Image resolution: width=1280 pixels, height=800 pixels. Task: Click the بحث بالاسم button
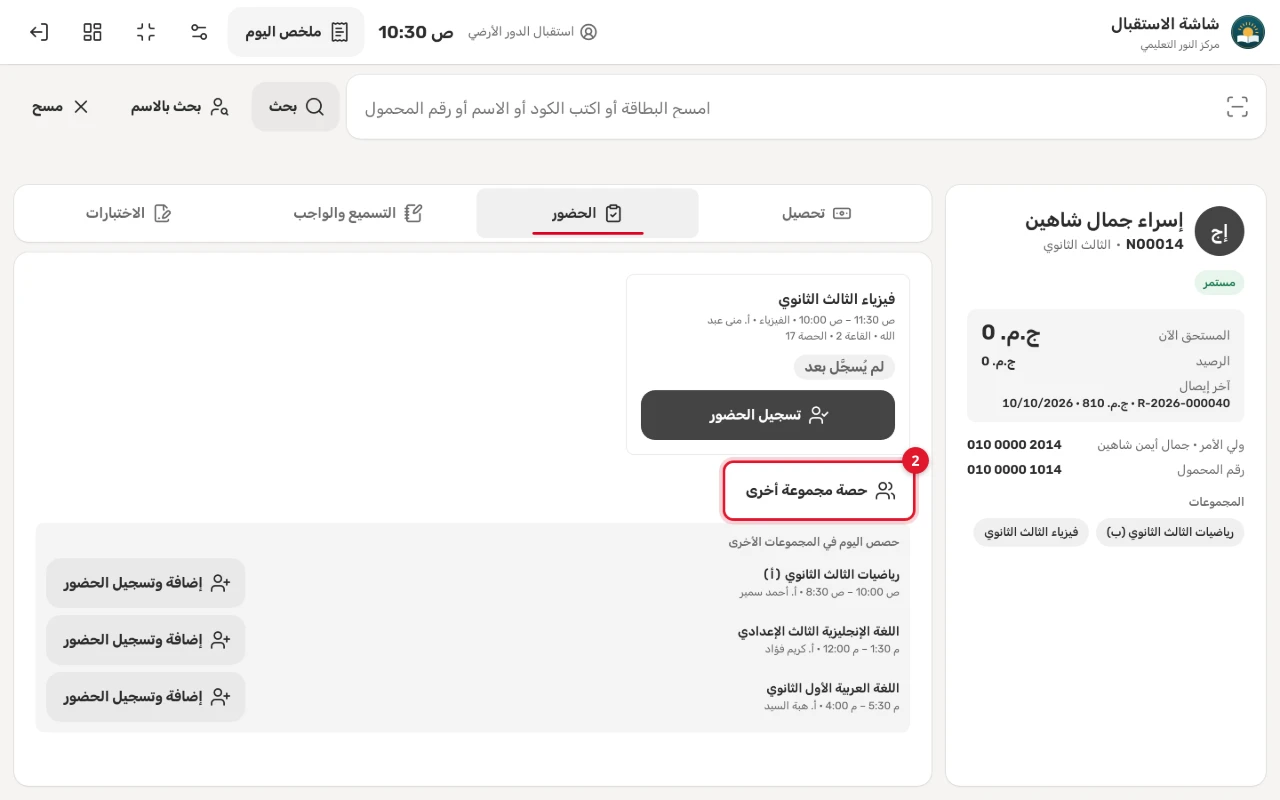coord(180,107)
